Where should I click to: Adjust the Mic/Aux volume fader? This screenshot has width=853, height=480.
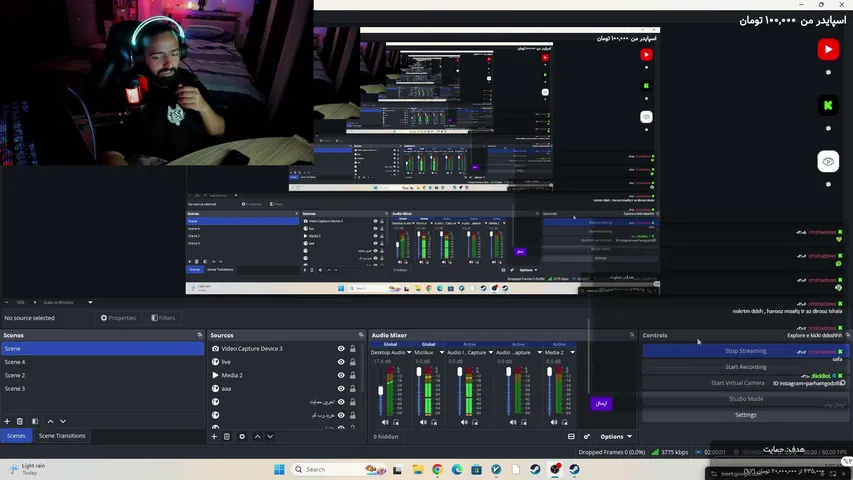(419, 372)
